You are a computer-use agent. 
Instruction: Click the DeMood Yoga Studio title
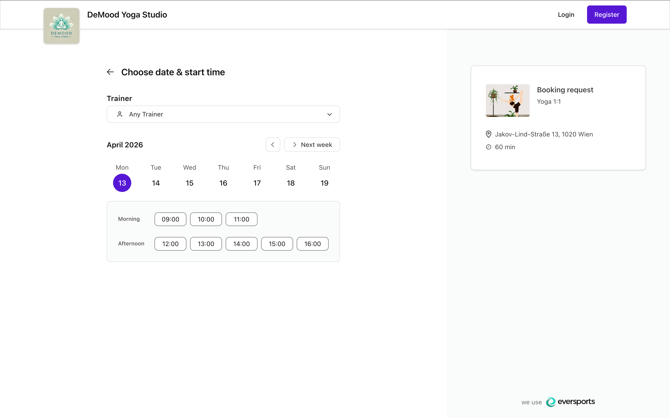[x=127, y=15]
